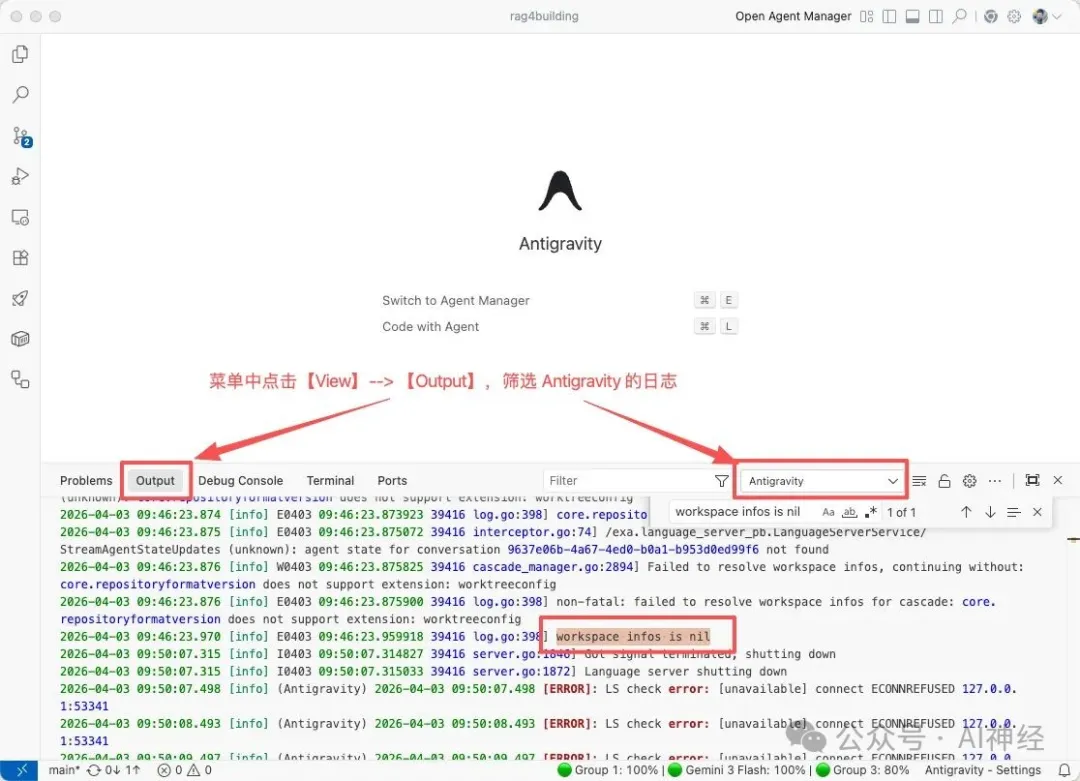
Task: Open Remote Explorer in activity bar
Action: click(x=20, y=217)
